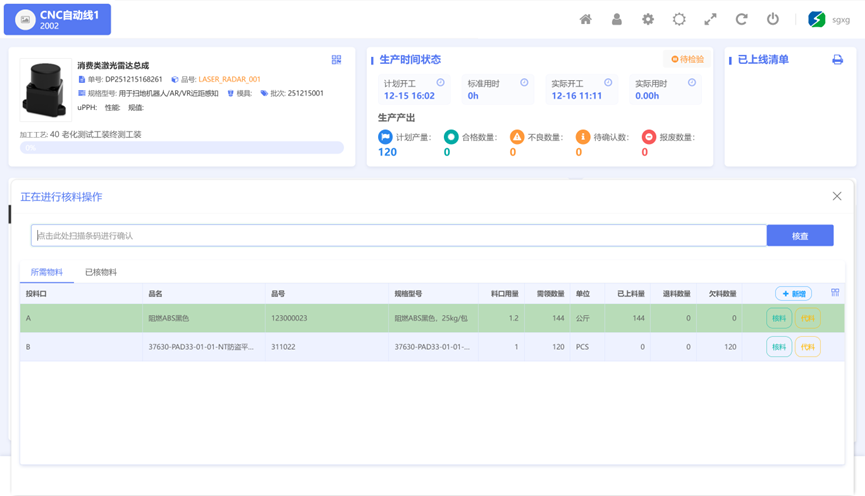Select the 所需物料 tab

46,272
